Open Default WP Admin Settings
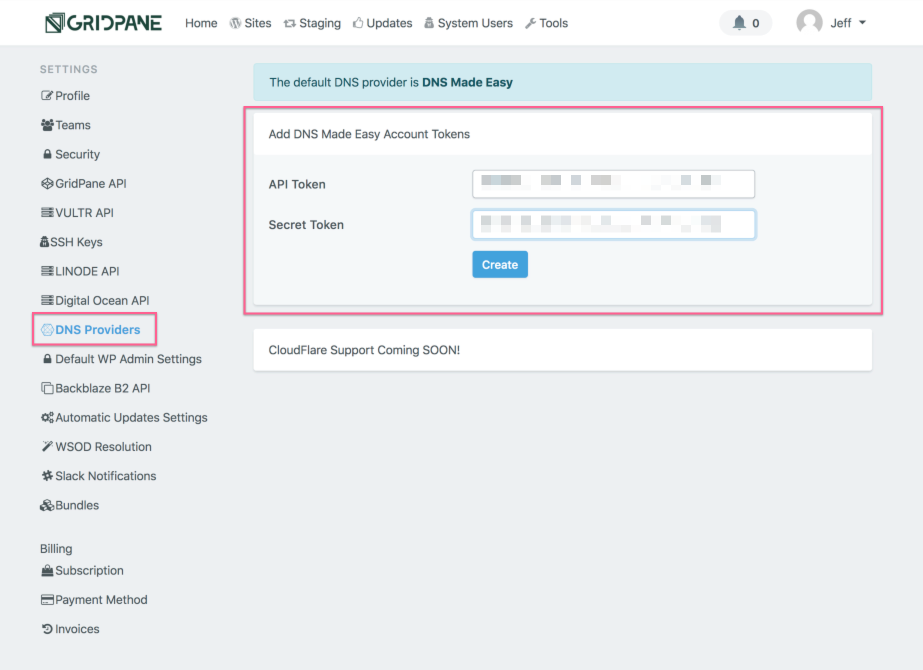Image resolution: width=923 pixels, height=670 pixels. click(x=128, y=359)
